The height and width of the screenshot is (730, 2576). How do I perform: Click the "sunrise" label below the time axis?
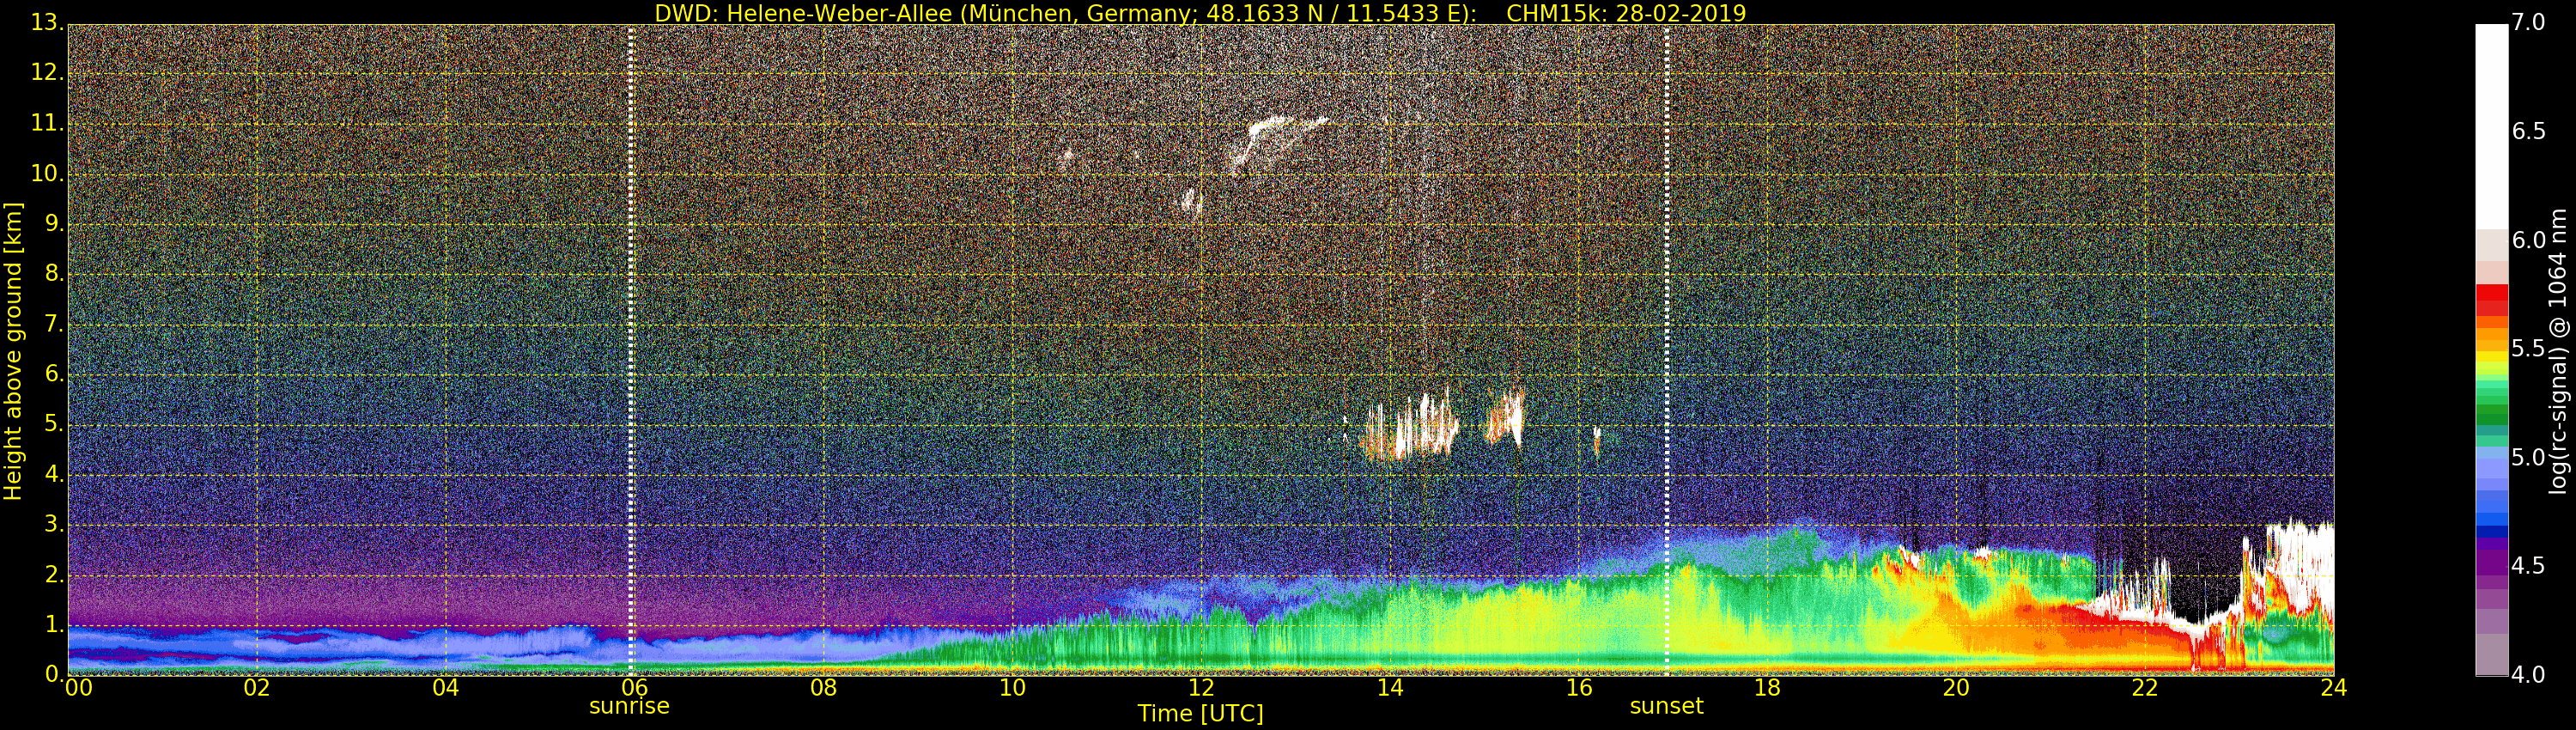point(629,706)
